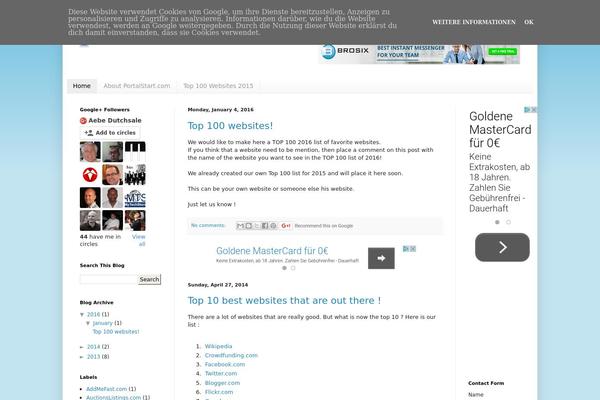Click Weitere Informationen in cookie banner
Image resolution: width=600 pixels, height=400 pixels.
474,22
